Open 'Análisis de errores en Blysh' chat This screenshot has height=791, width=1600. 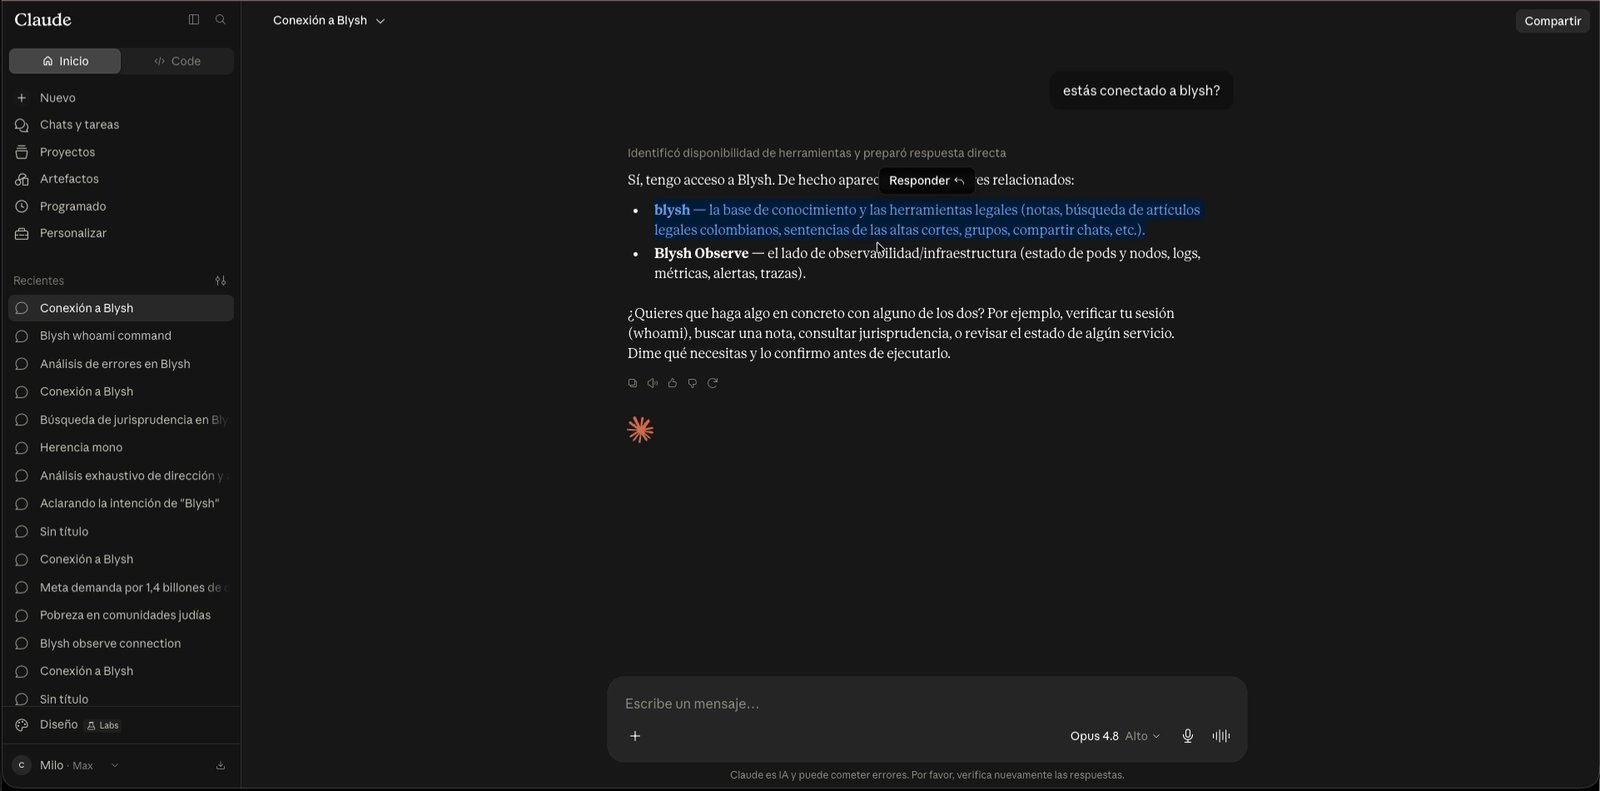(121, 364)
